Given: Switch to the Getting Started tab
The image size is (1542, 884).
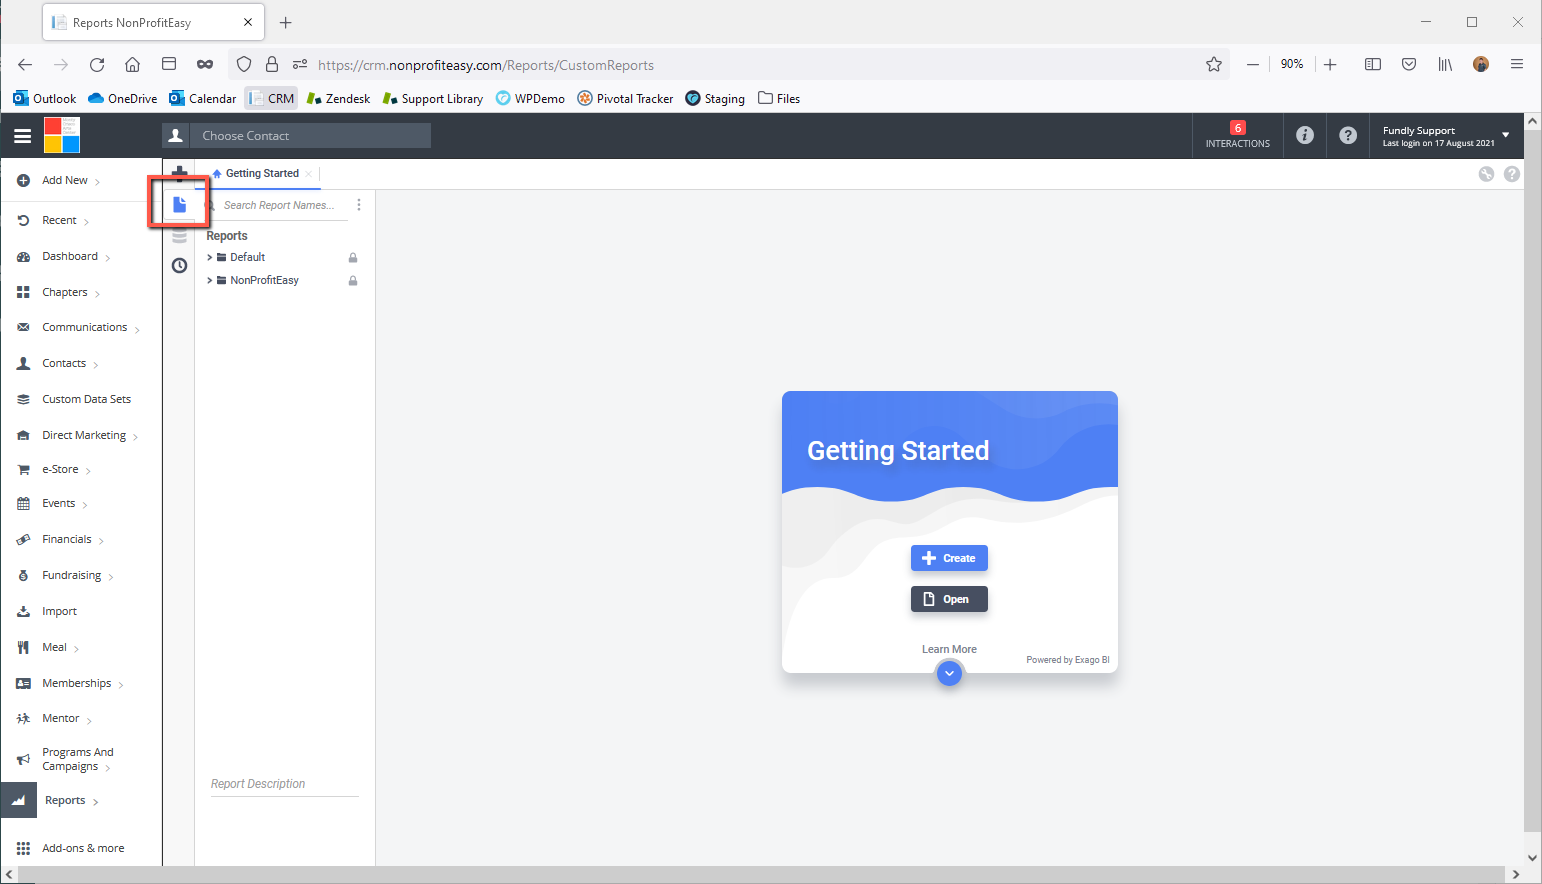Looking at the screenshot, I should pyautogui.click(x=262, y=174).
